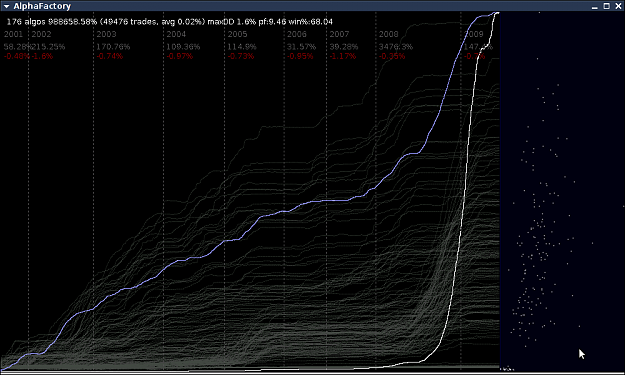Select the 2009 year label
This screenshot has width=625, height=375.
(474, 34)
